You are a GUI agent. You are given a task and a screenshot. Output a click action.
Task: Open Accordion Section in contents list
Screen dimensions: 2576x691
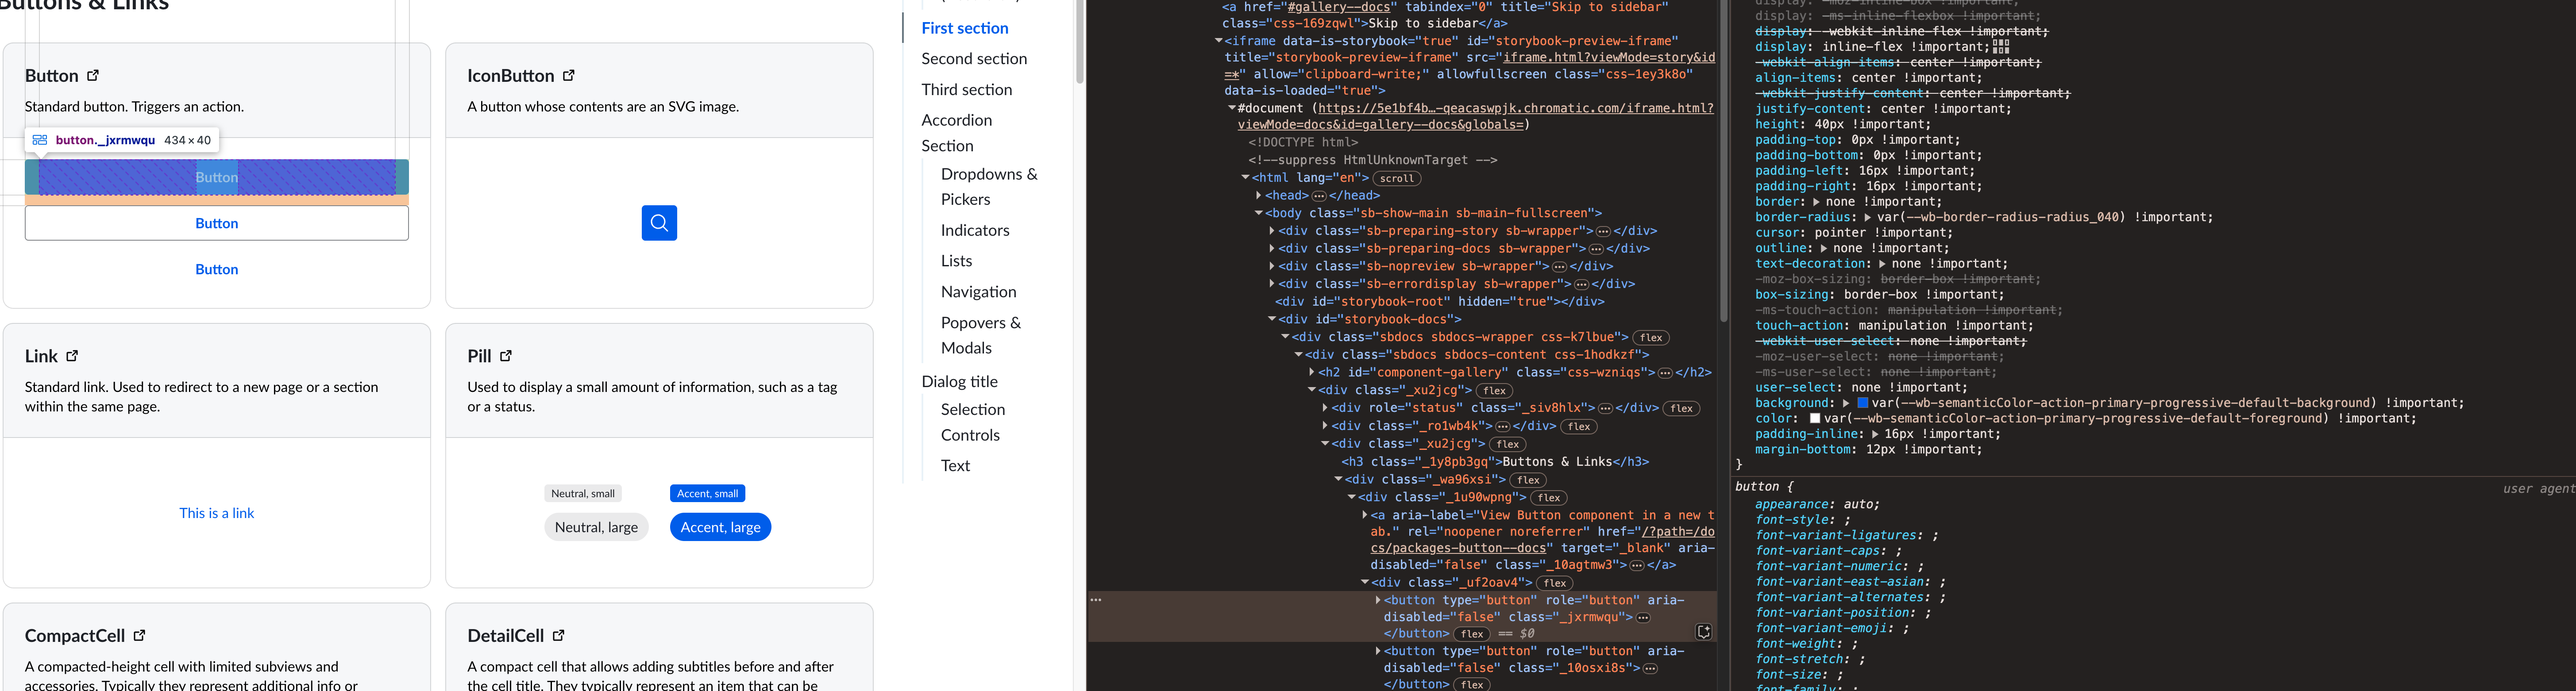tap(957, 133)
